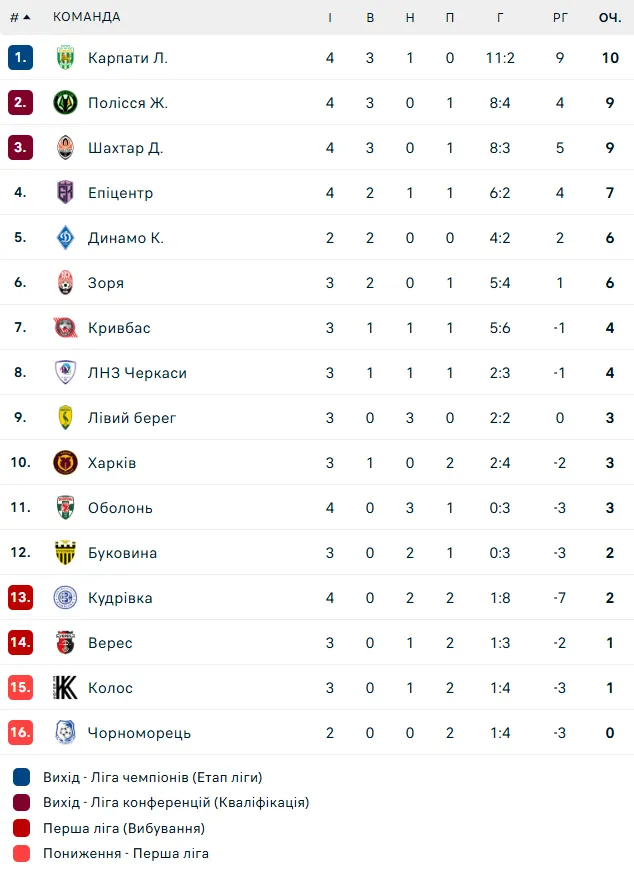Click the Карпати Л. club crest
Image resolution: width=634 pixels, height=870 pixels.
click(65, 58)
